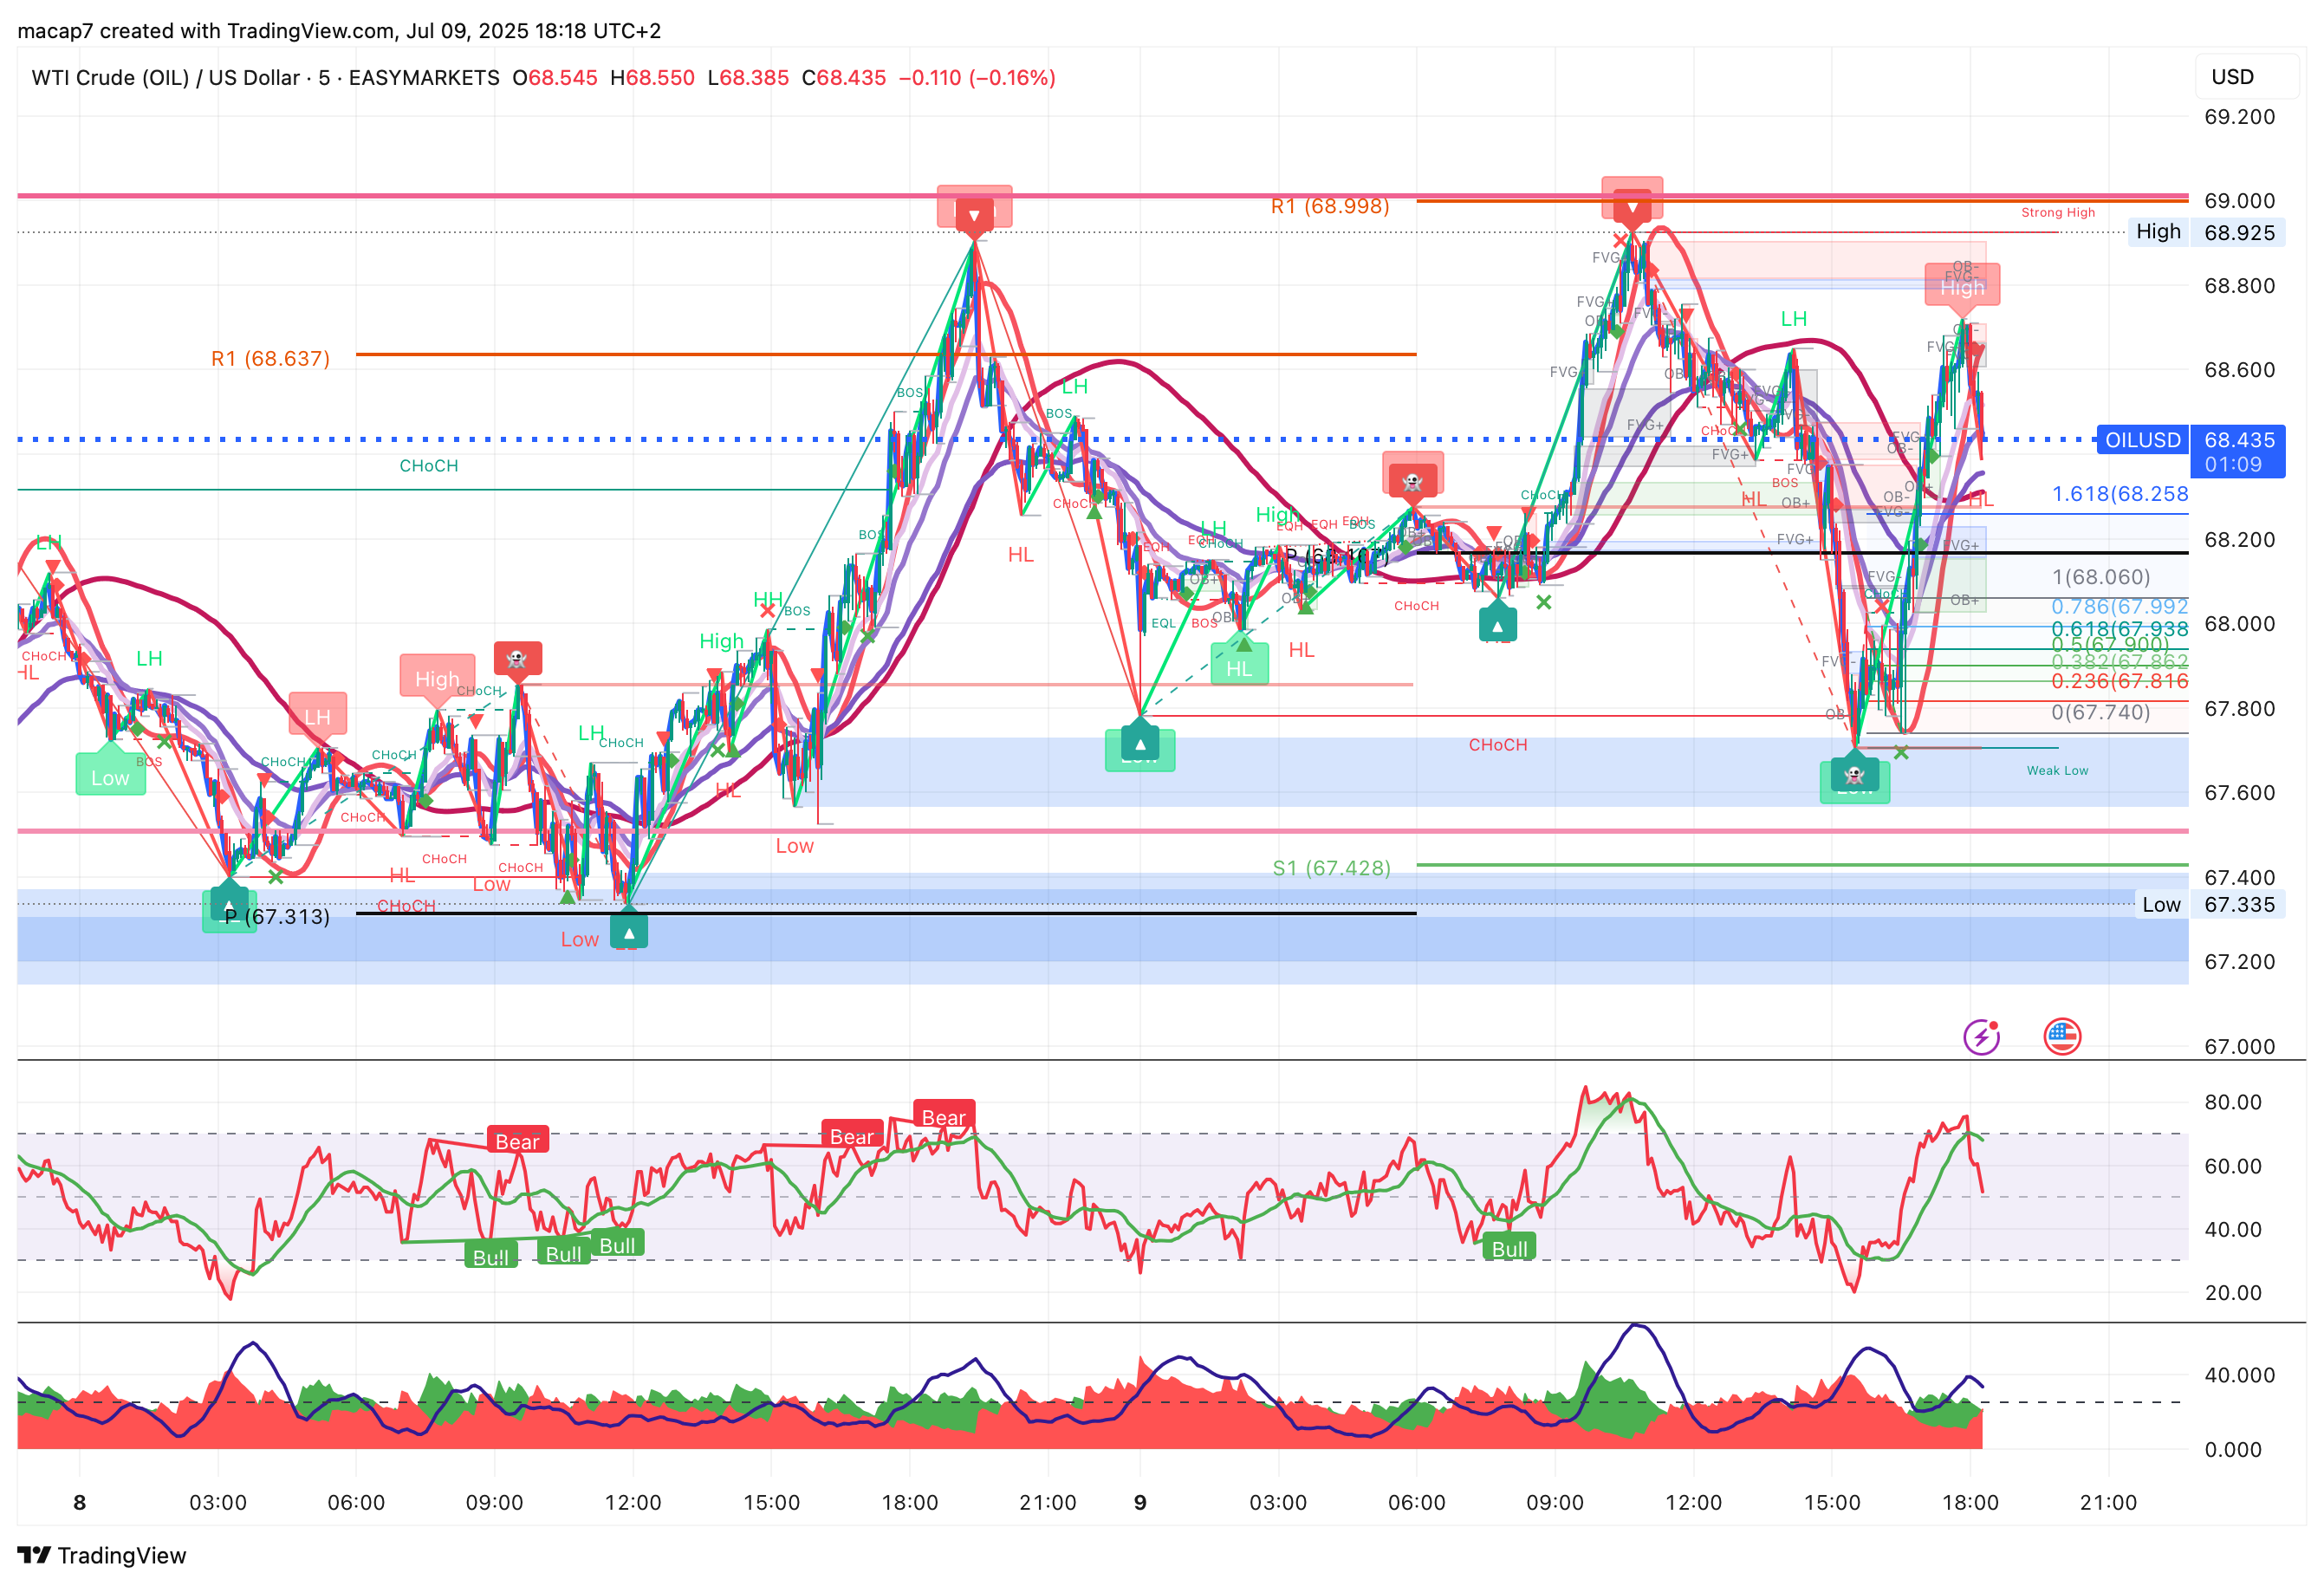Click the OILUSD price tag
The image size is (2324, 1586).
[2142, 440]
